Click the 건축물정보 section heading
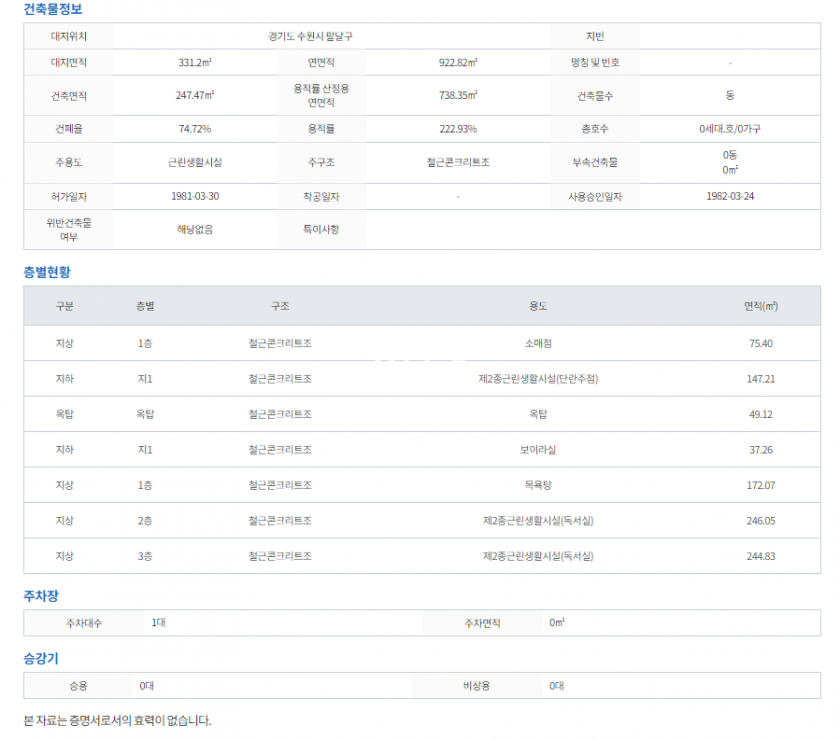The width and height of the screenshot is (840, 740). (x=53, y=9)
